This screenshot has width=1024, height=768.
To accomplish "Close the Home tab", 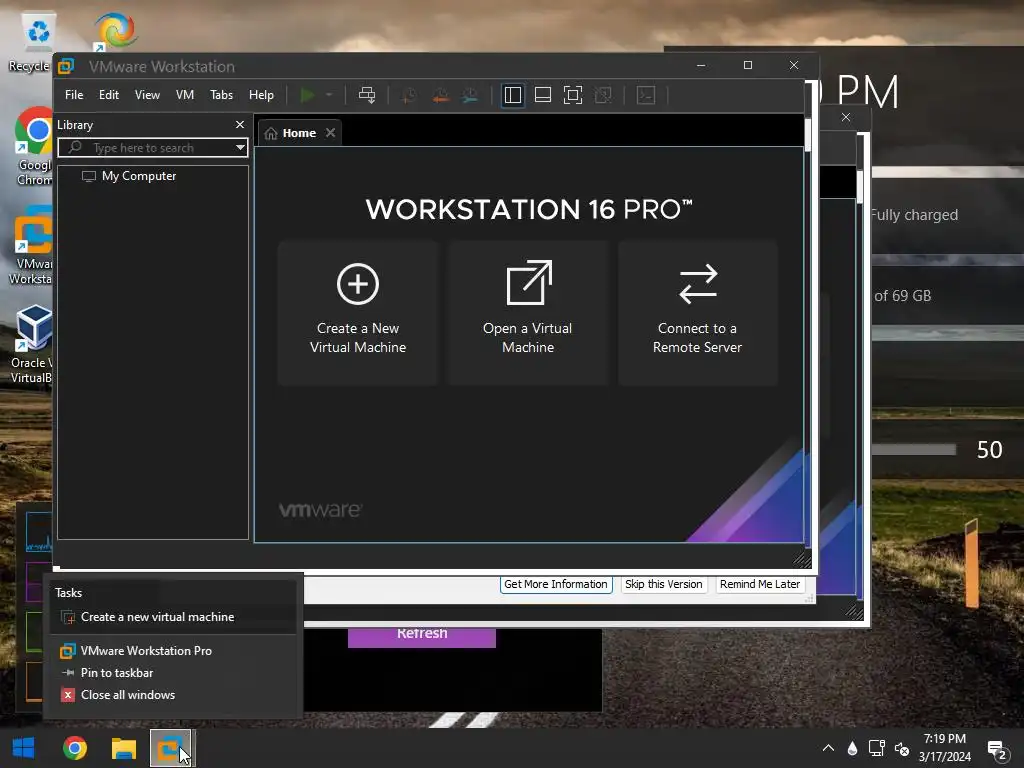I will [x=330, y=133].
